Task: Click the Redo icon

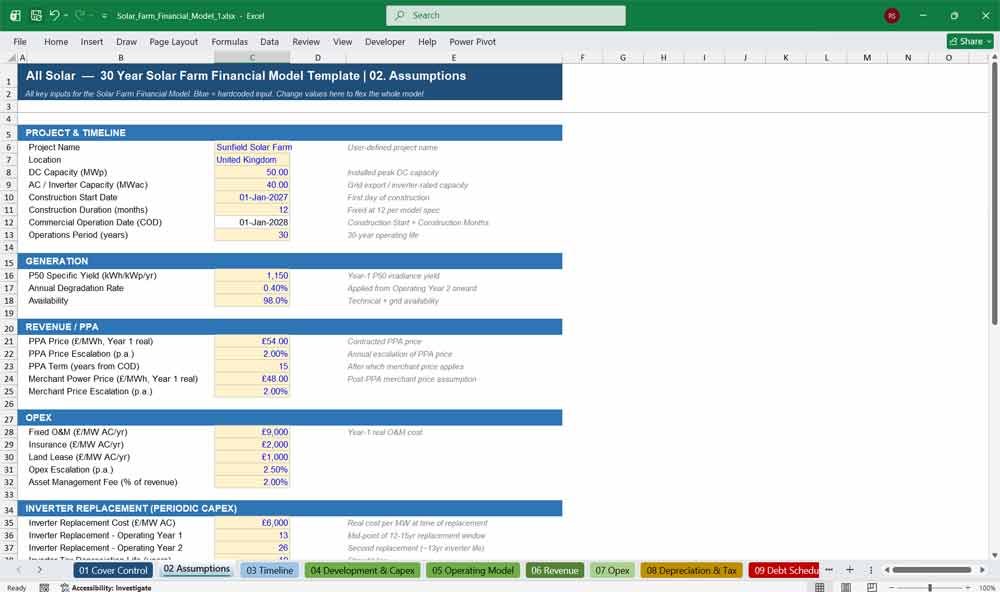Action: (80, 15)
